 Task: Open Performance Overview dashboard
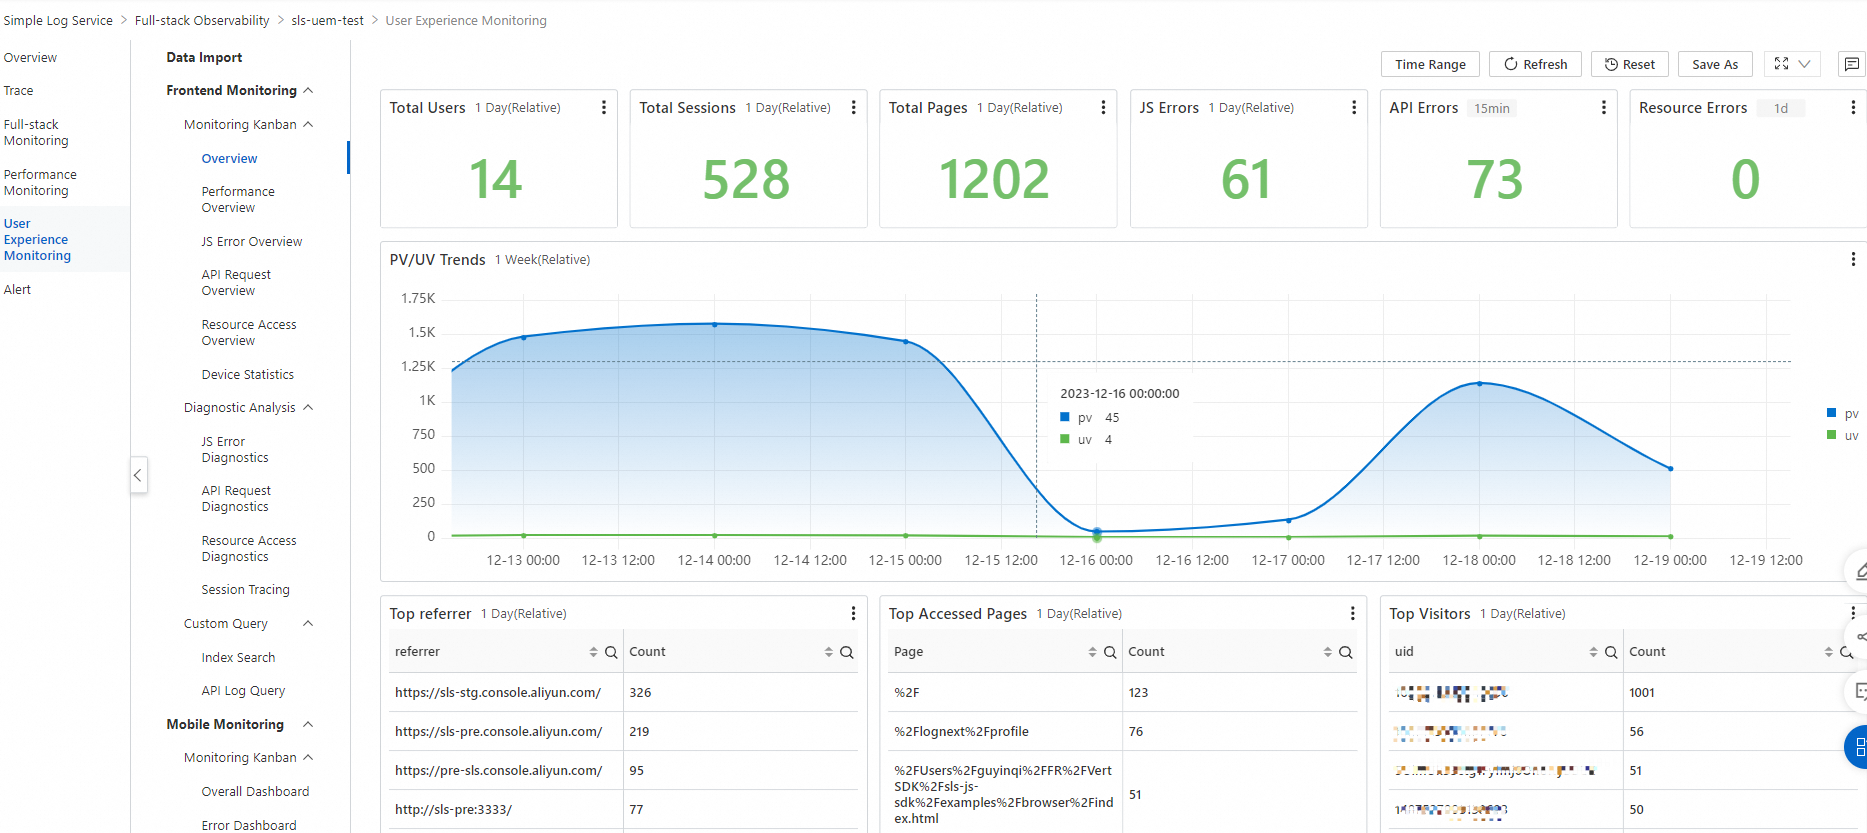[x=238, y=199]
